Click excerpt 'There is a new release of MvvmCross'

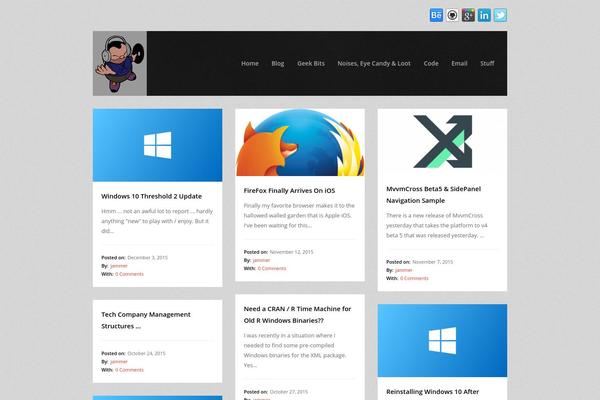[x=437, y=225]
